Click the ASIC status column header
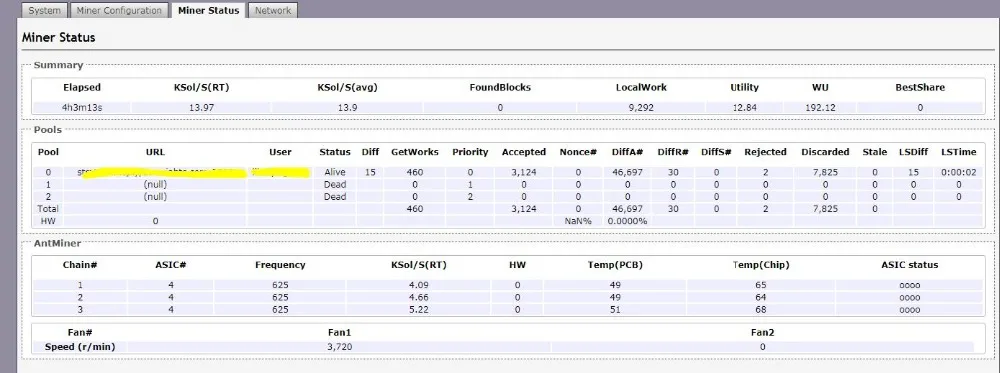The image size is (1000, 373). click(x=909, y=265)
